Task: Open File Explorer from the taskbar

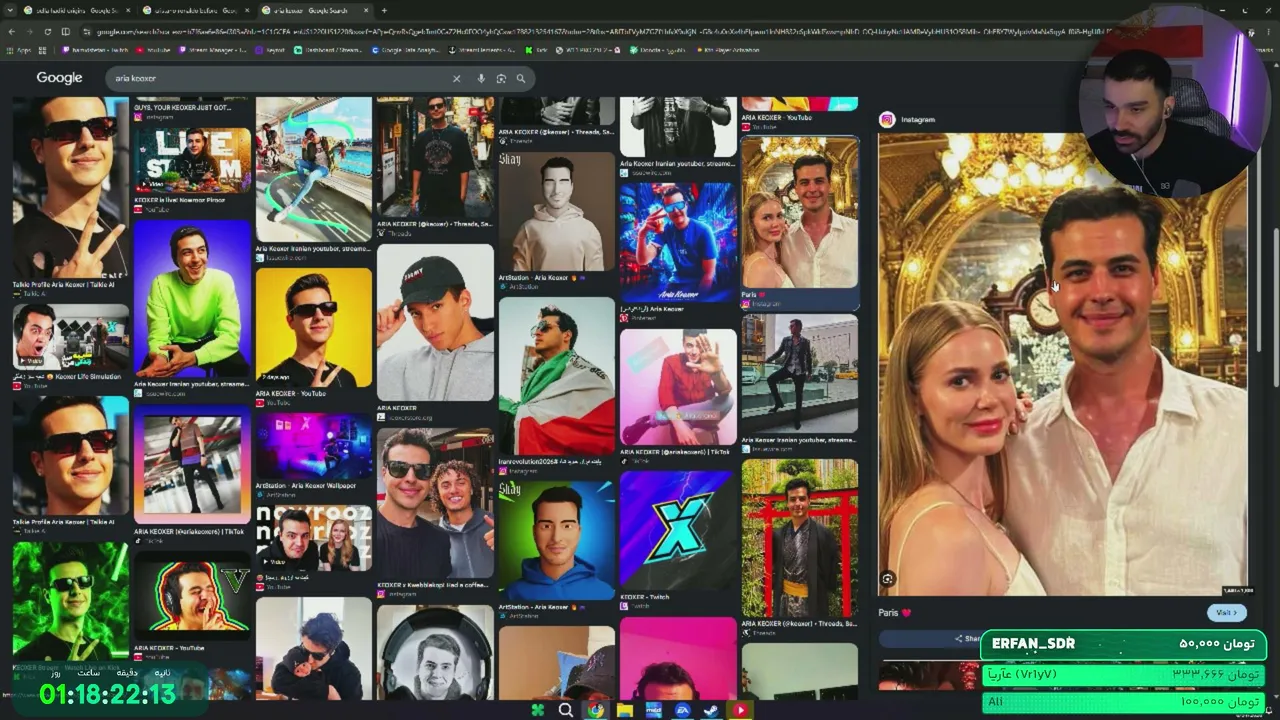Action: click(x=625, y=710)
